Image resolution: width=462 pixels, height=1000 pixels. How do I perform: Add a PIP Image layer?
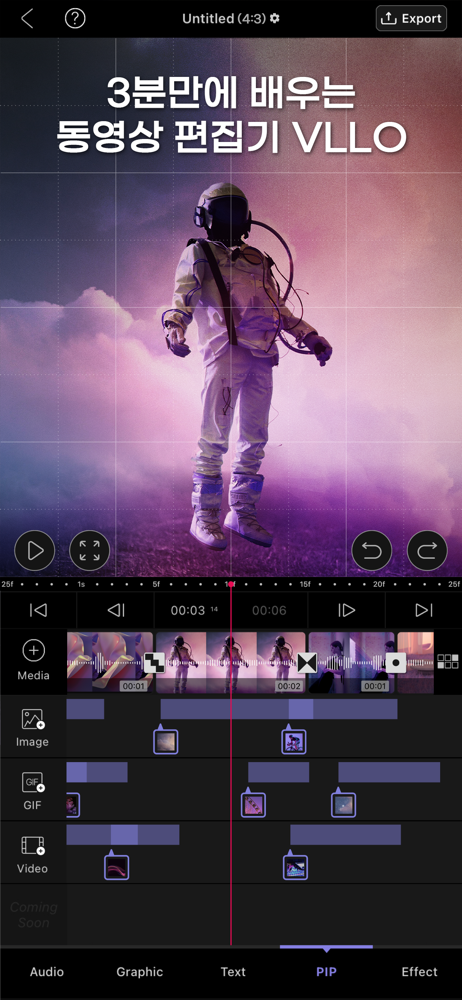(33, 727)
